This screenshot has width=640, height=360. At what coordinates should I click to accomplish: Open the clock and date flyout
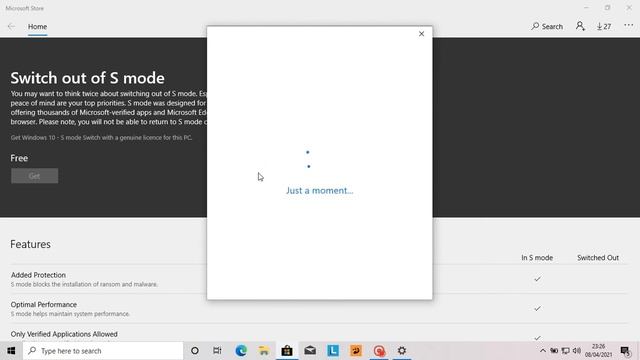[x=598, y=351]
